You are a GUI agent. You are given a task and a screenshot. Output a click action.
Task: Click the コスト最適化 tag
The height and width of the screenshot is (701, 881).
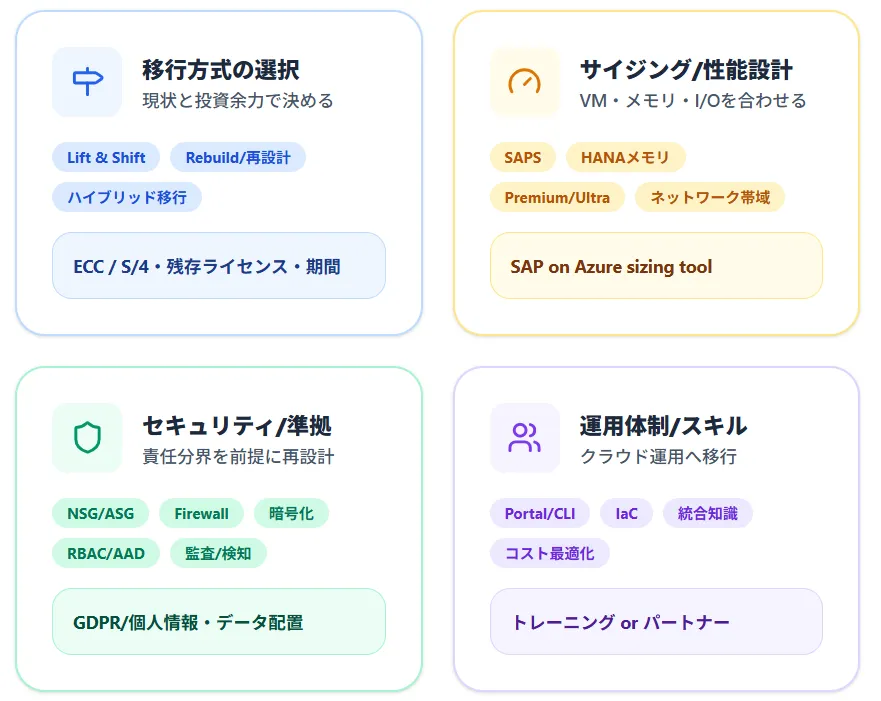tap(549, 553)
